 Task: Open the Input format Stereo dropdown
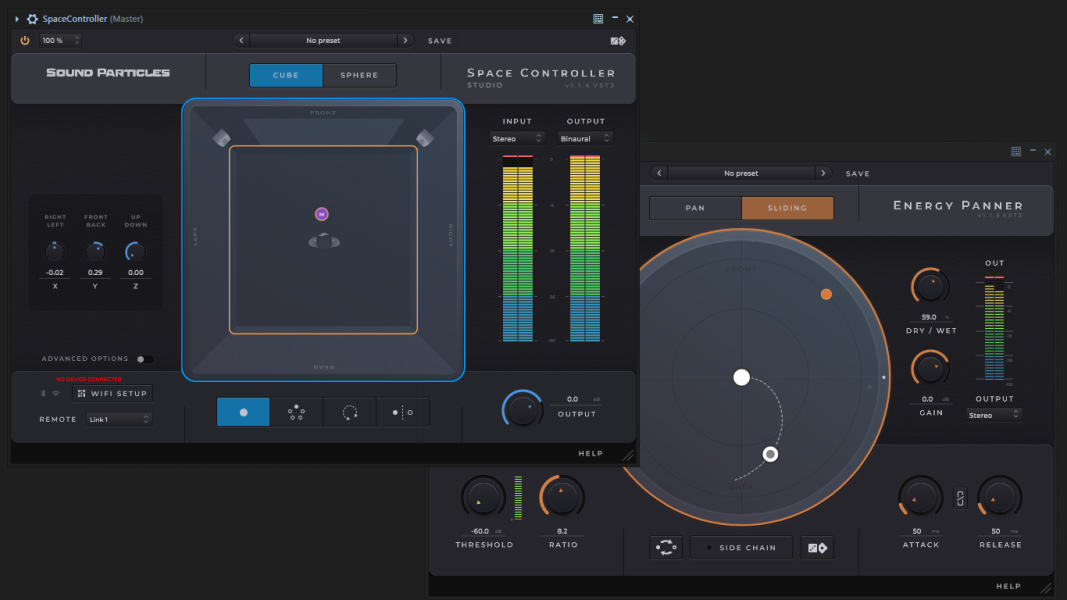tap(516, 139)
